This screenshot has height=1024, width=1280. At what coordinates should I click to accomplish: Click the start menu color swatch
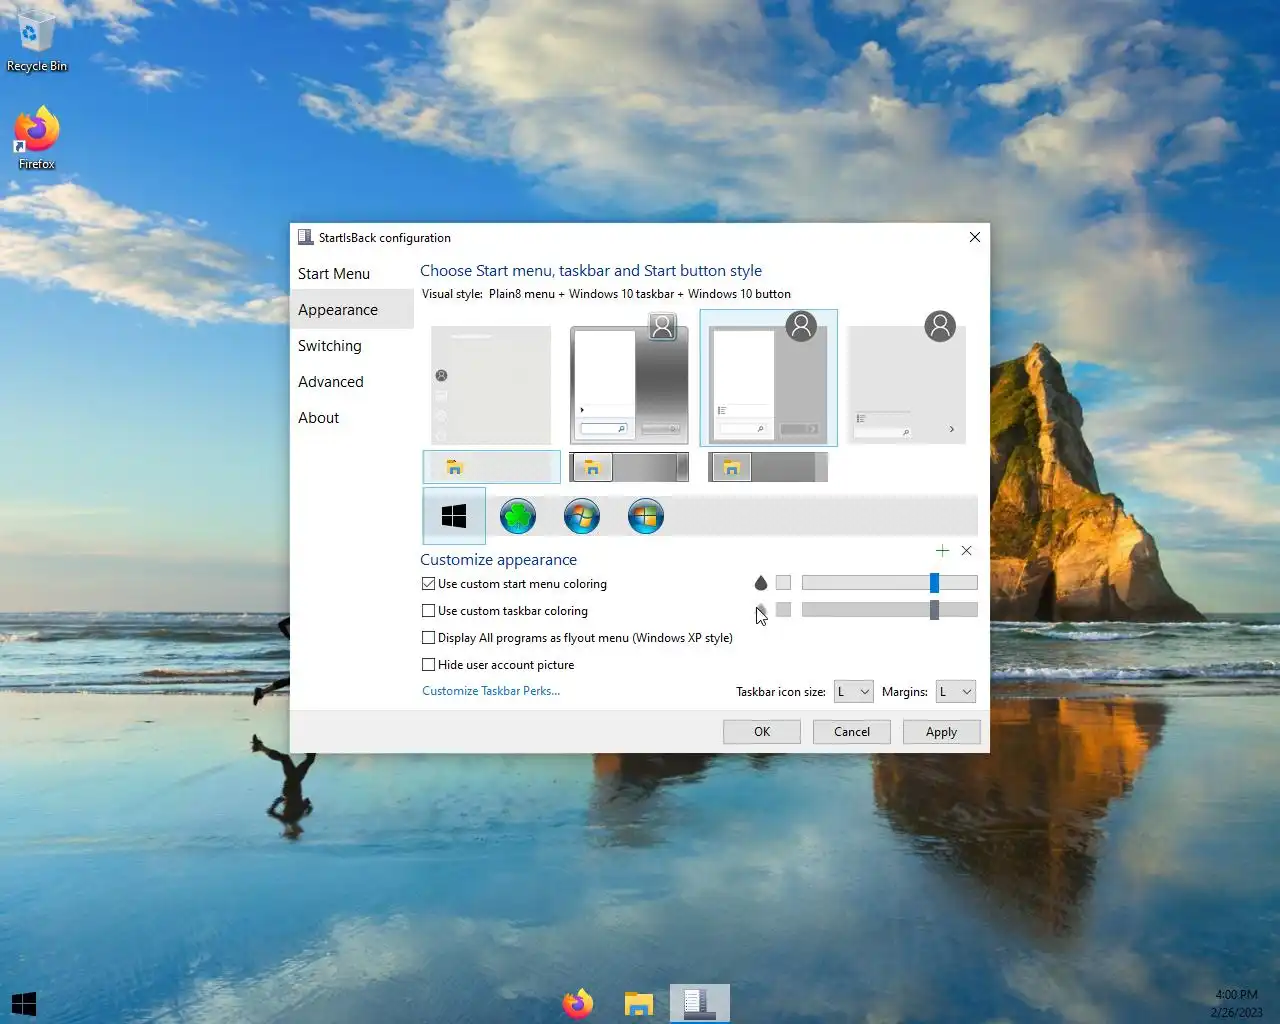pyautogui.click(x=783, y=583)
